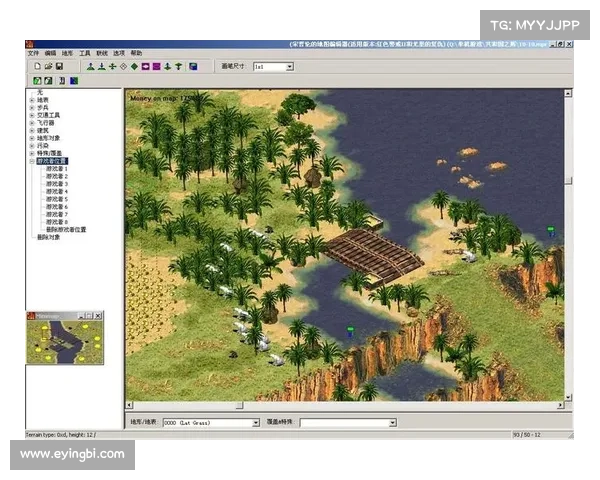Select 游戏者 4 start position

pos(57,192)
